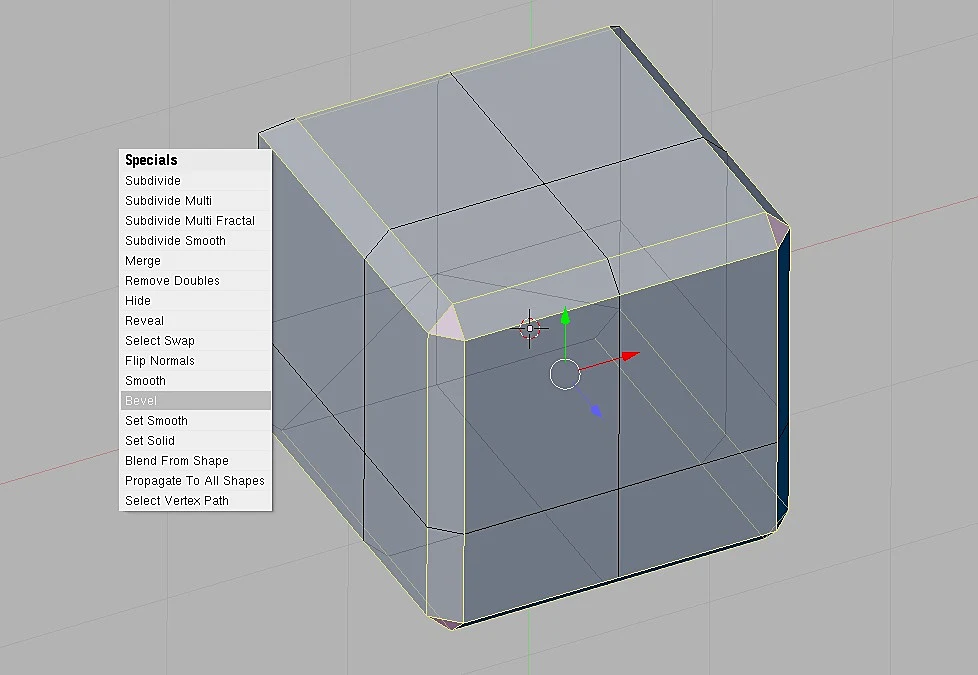Choose Select Swap option
The width and height of the screenshot is (978, 675).
pos(195,341)
